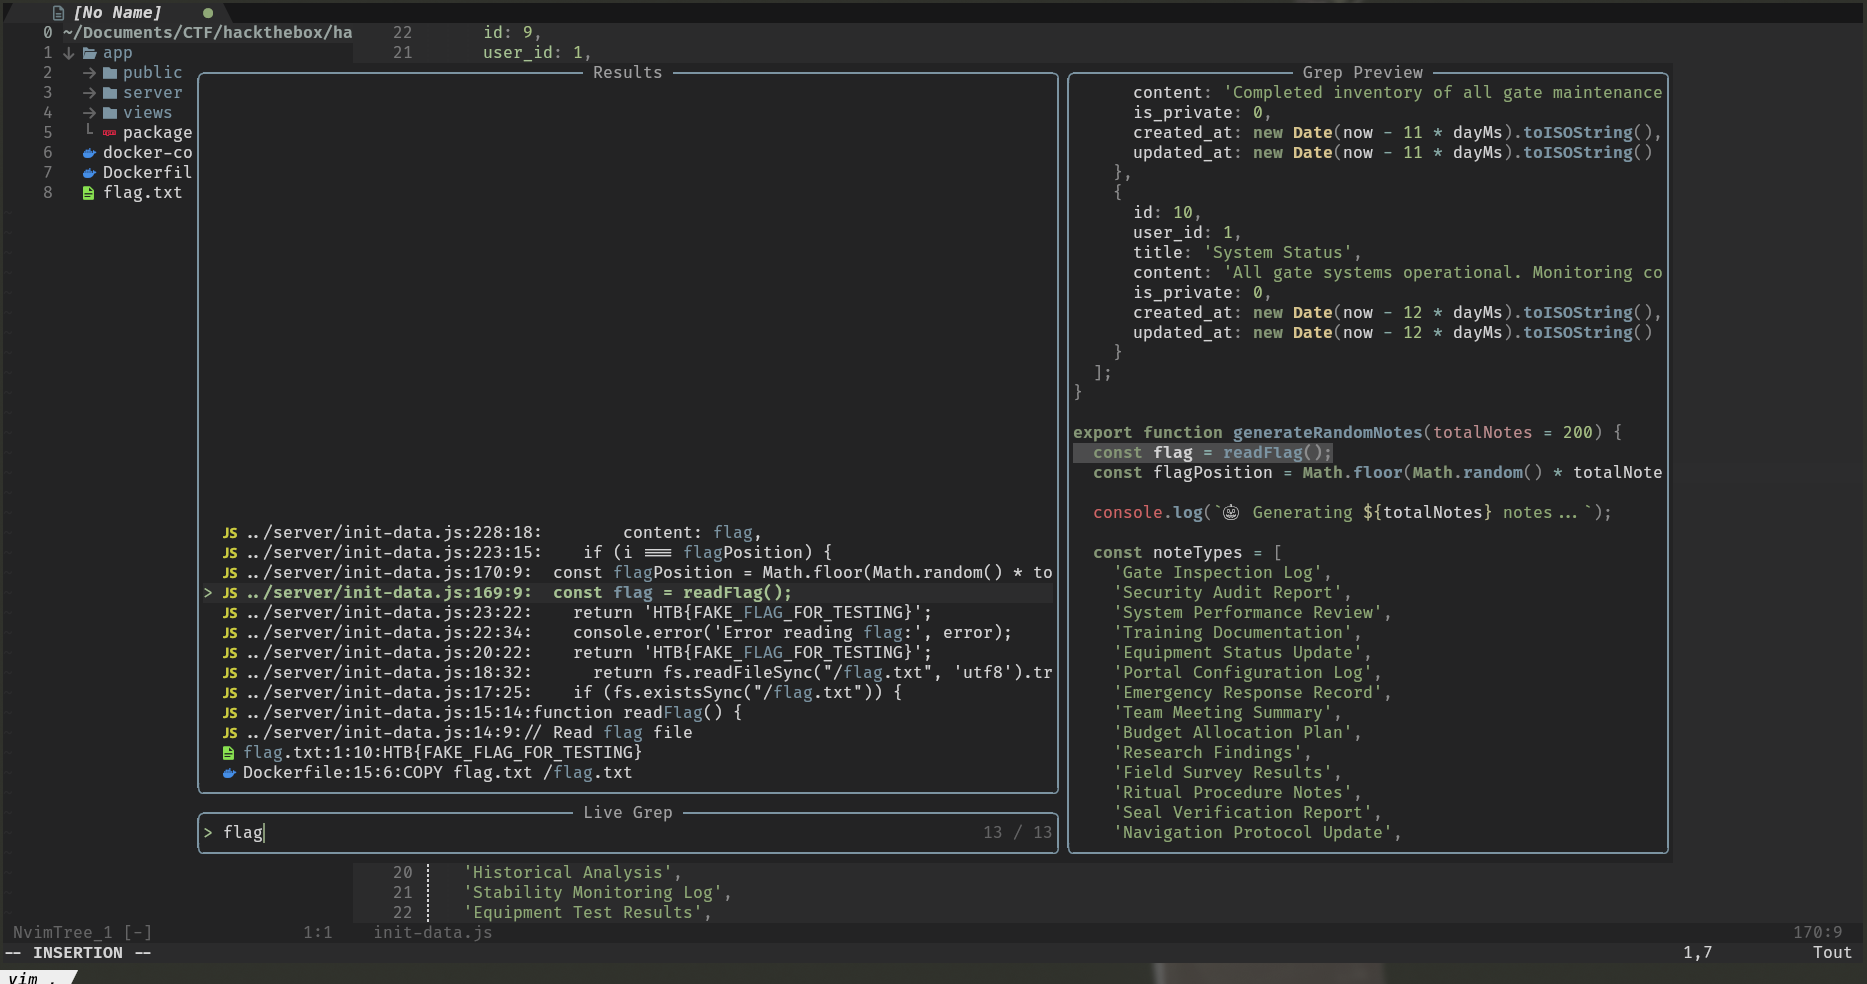This screenshot has height=984, width=1867.
Task: Select the flag.txt file in the tree
Action: click(x=142, y=193)
